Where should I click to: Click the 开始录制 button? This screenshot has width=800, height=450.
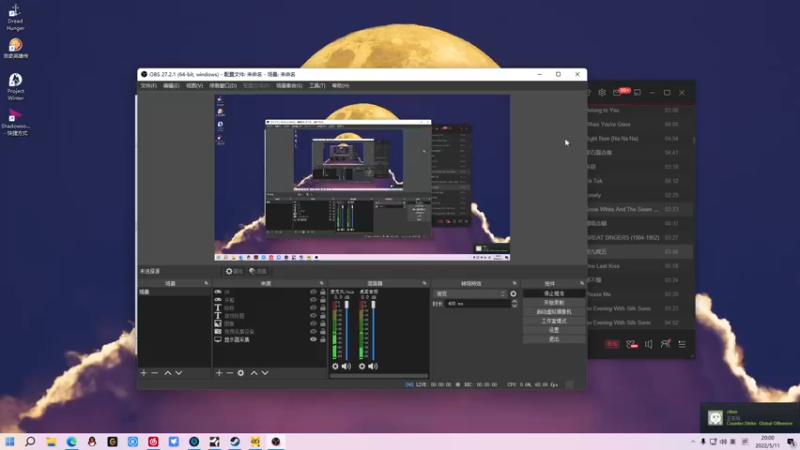click(554, 303)
